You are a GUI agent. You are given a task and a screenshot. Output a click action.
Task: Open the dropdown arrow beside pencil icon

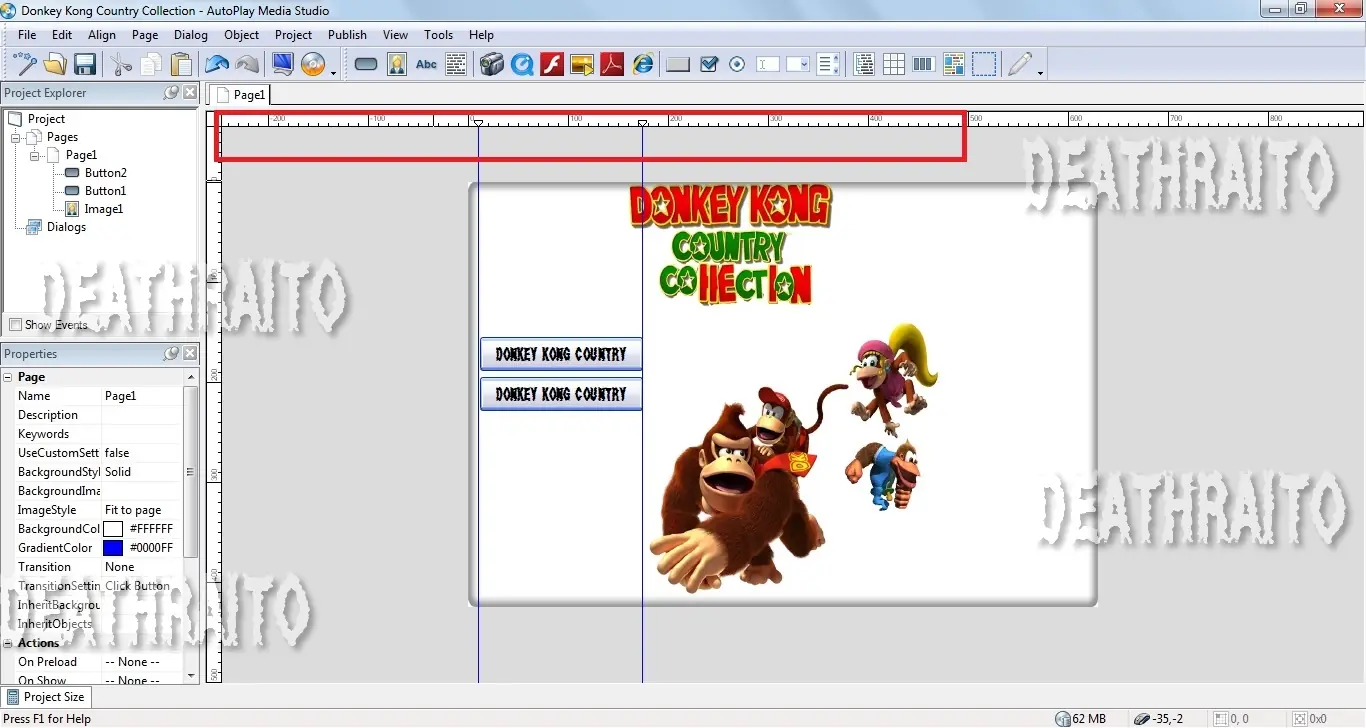click(x=1040, y=72)
